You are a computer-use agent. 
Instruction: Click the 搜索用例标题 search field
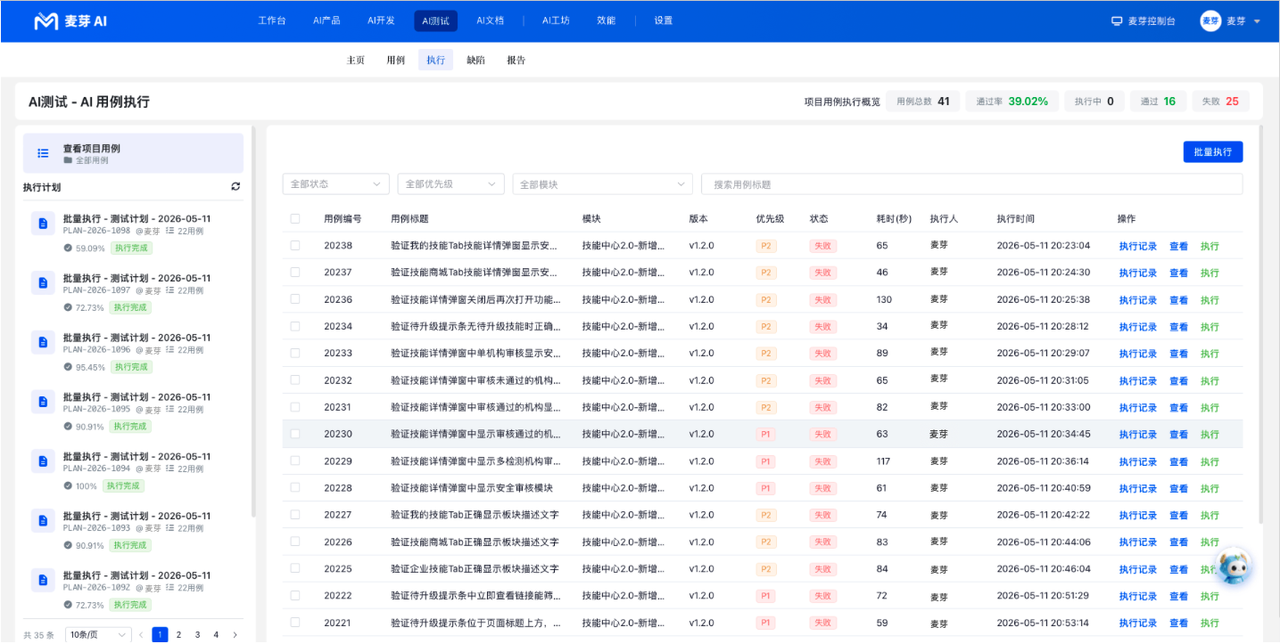(x=972, y=184)
